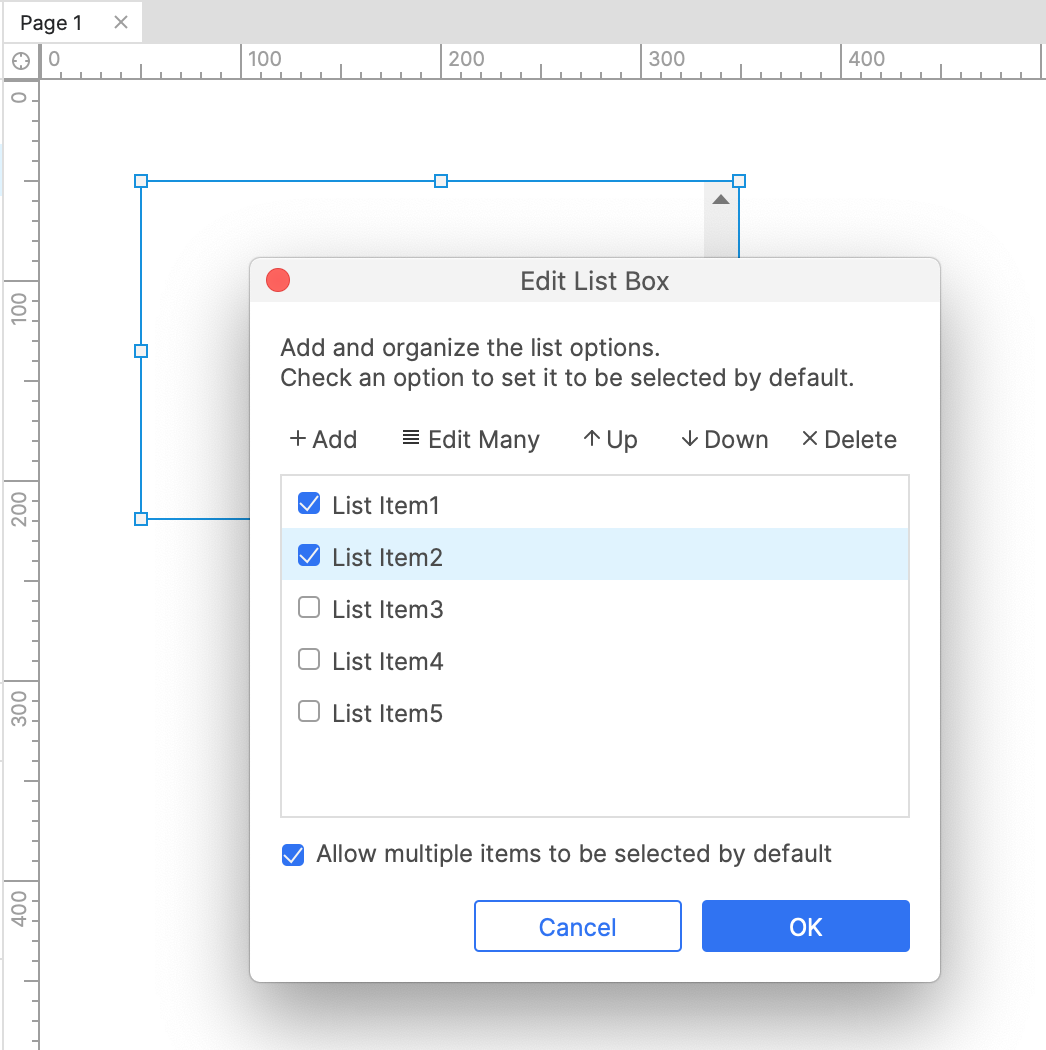
Task: Select the List Item4 row label
Action: (x=388, y=662)
